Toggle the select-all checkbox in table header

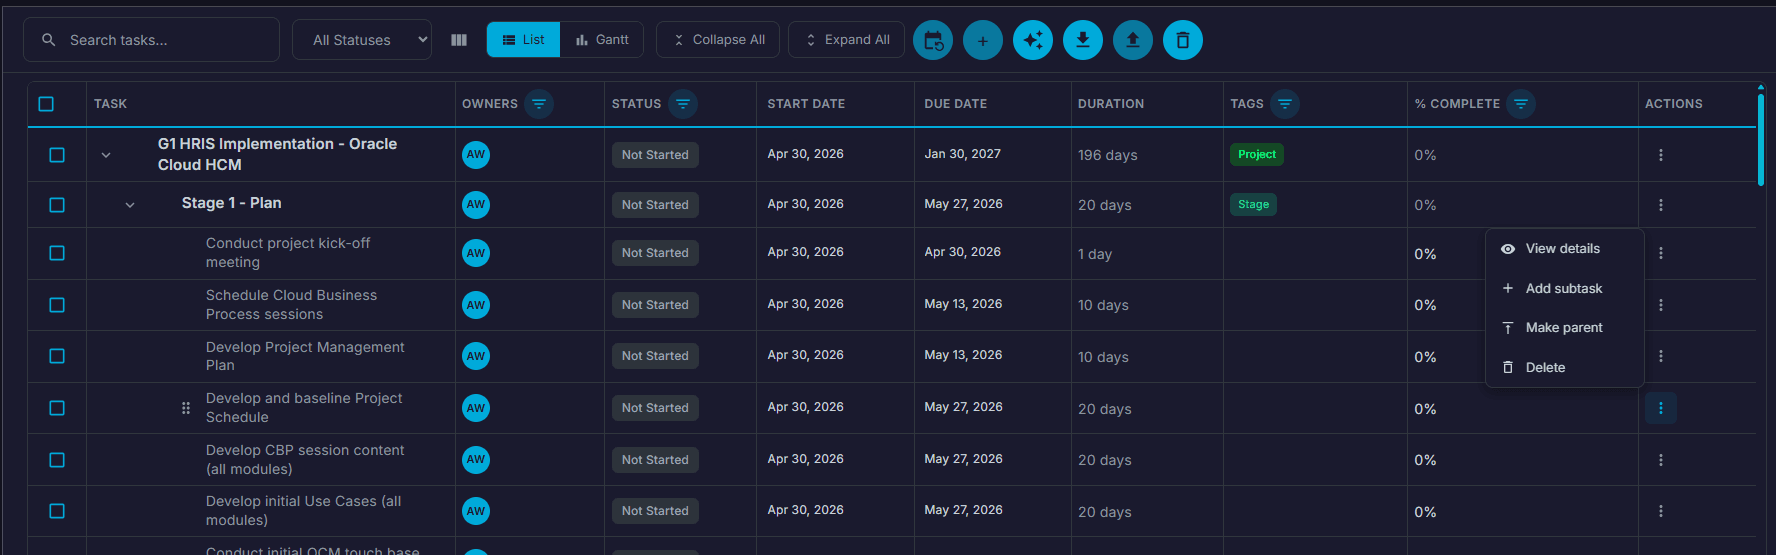(46, 104)
